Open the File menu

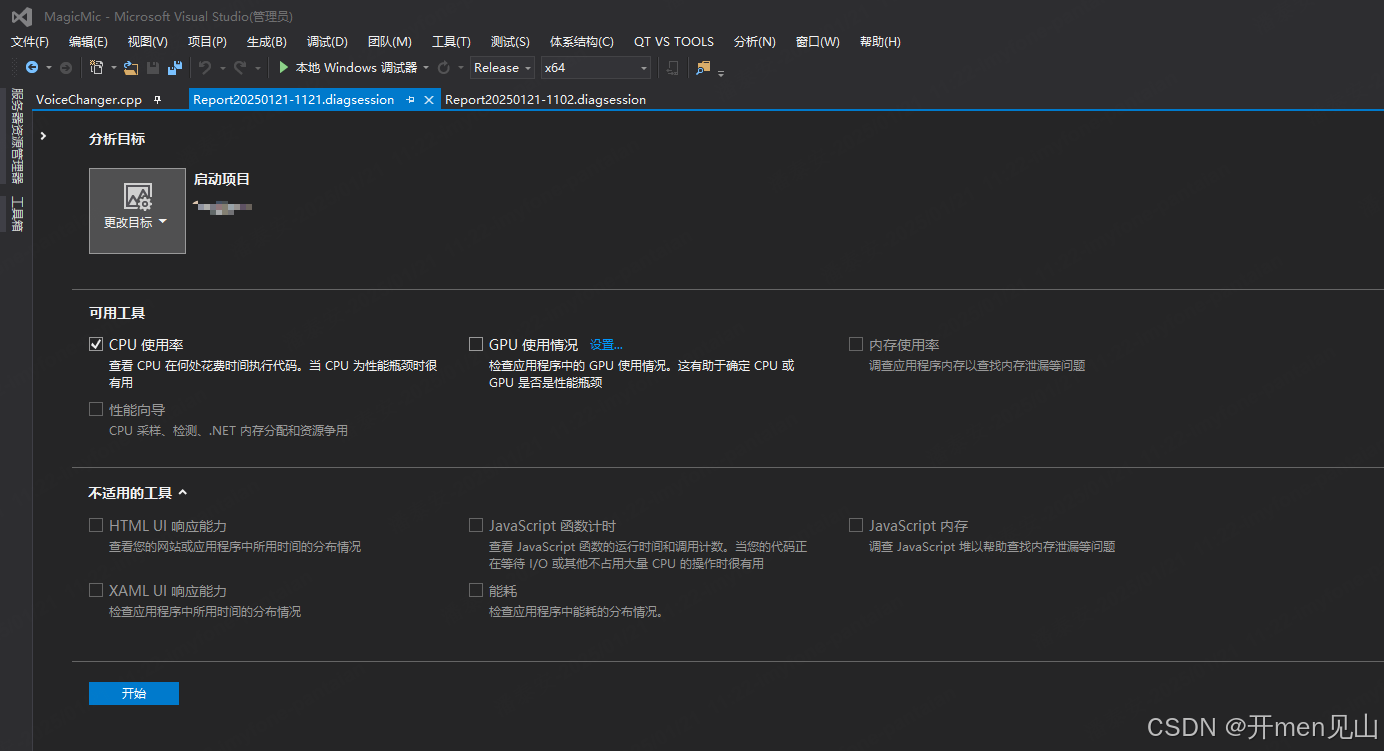[30, 42]
